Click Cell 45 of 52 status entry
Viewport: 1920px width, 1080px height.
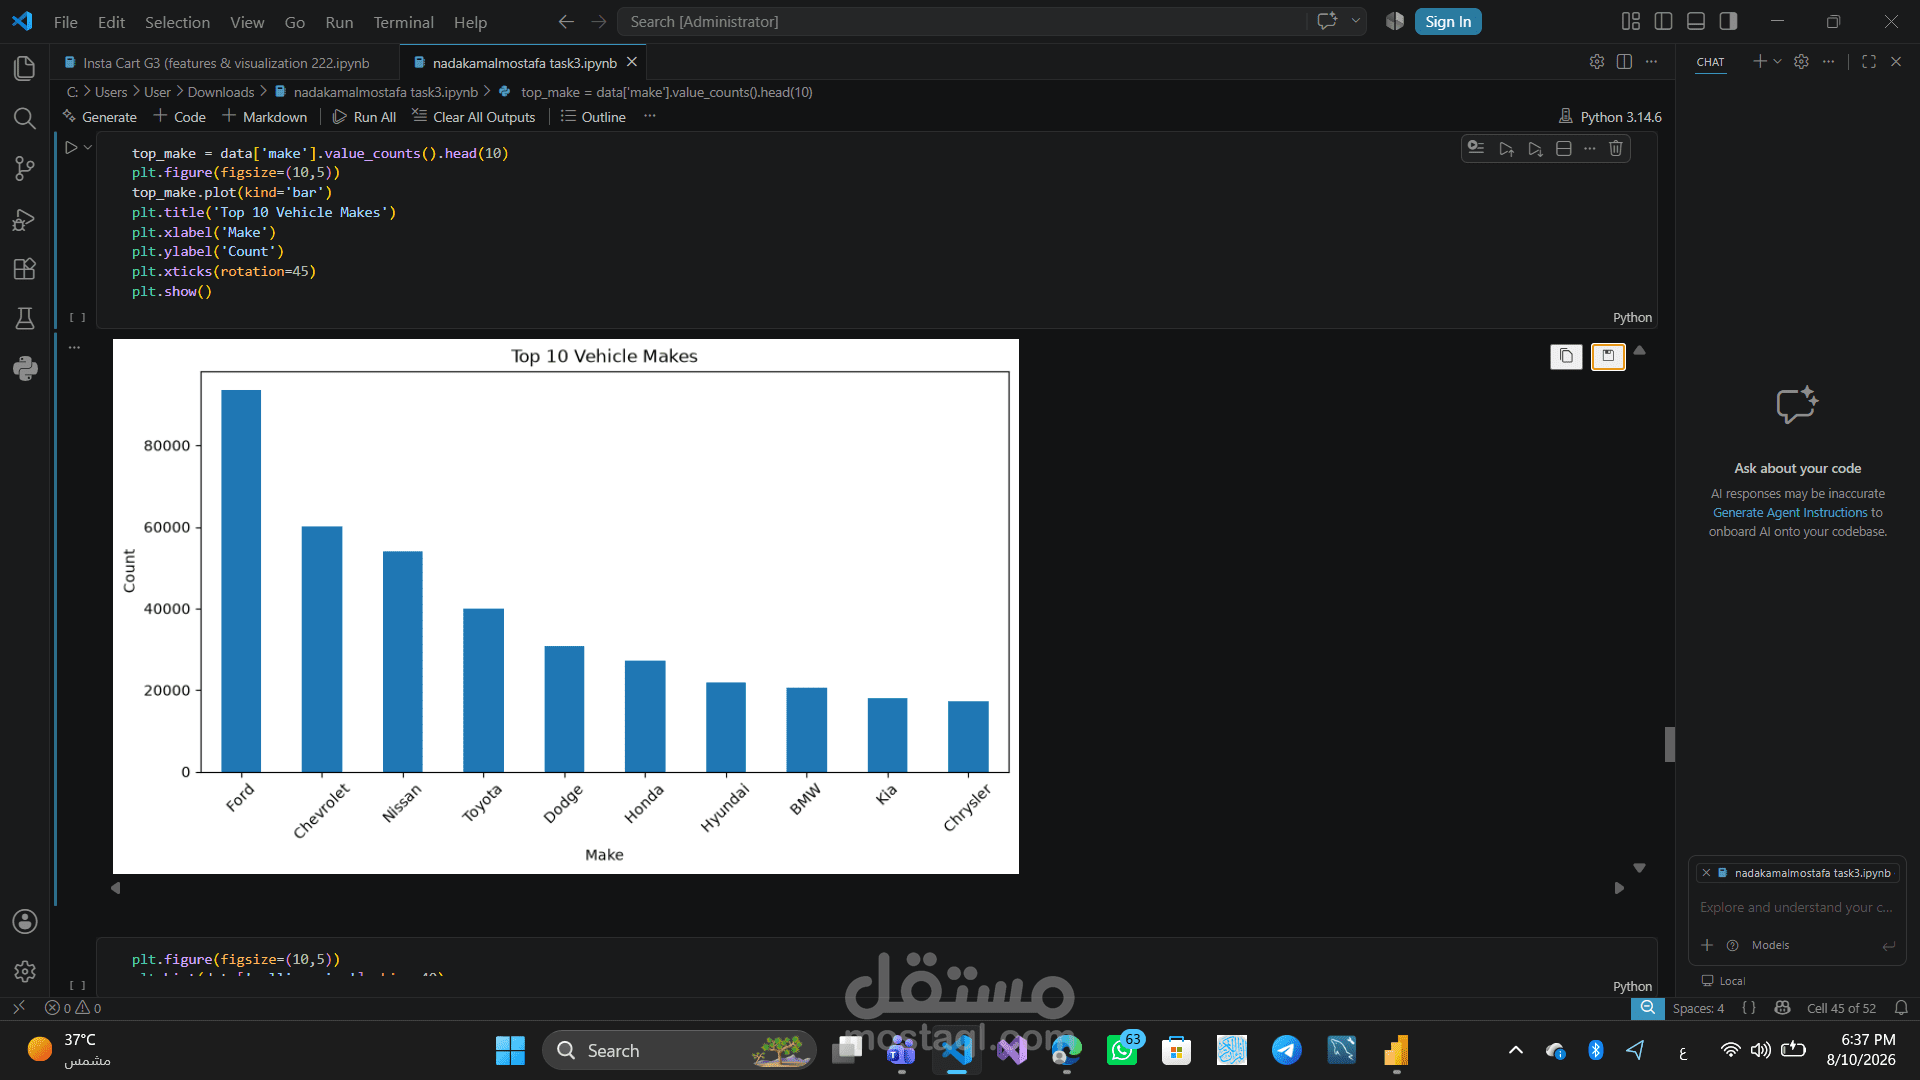(x=1841, y=1008)
